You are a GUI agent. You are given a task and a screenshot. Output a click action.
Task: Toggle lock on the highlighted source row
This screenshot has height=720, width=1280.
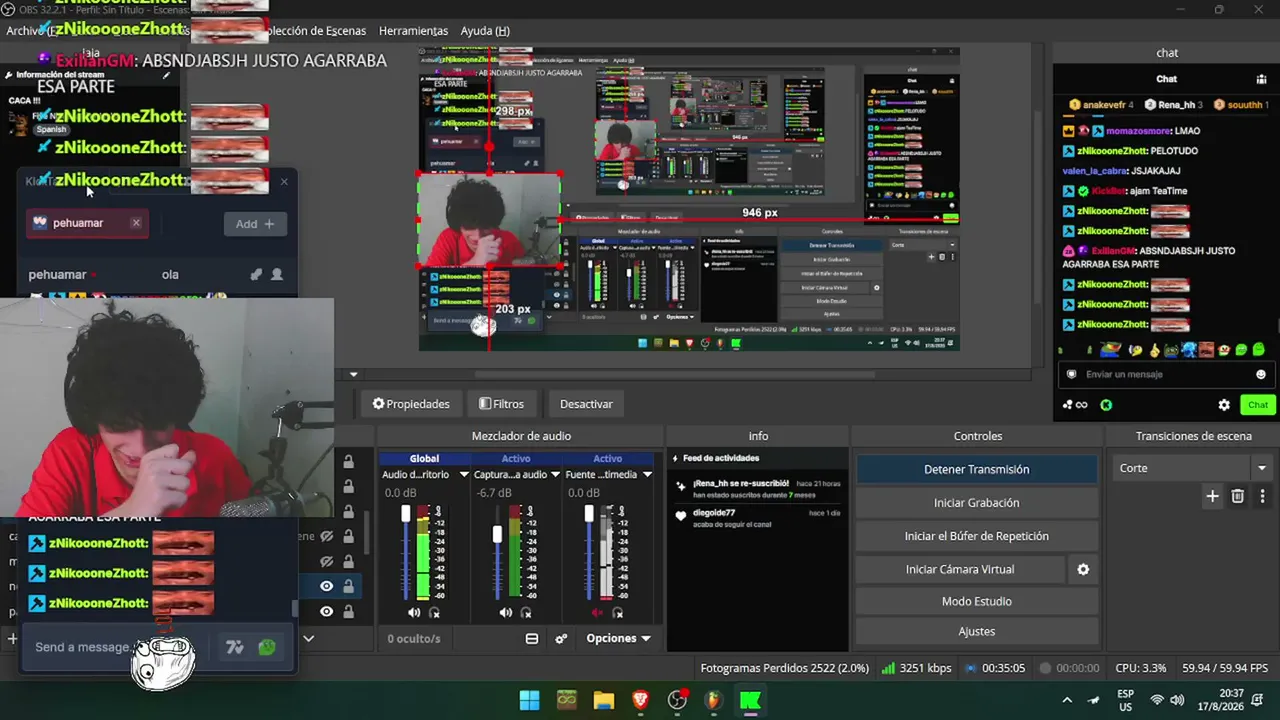coord(348,586)
